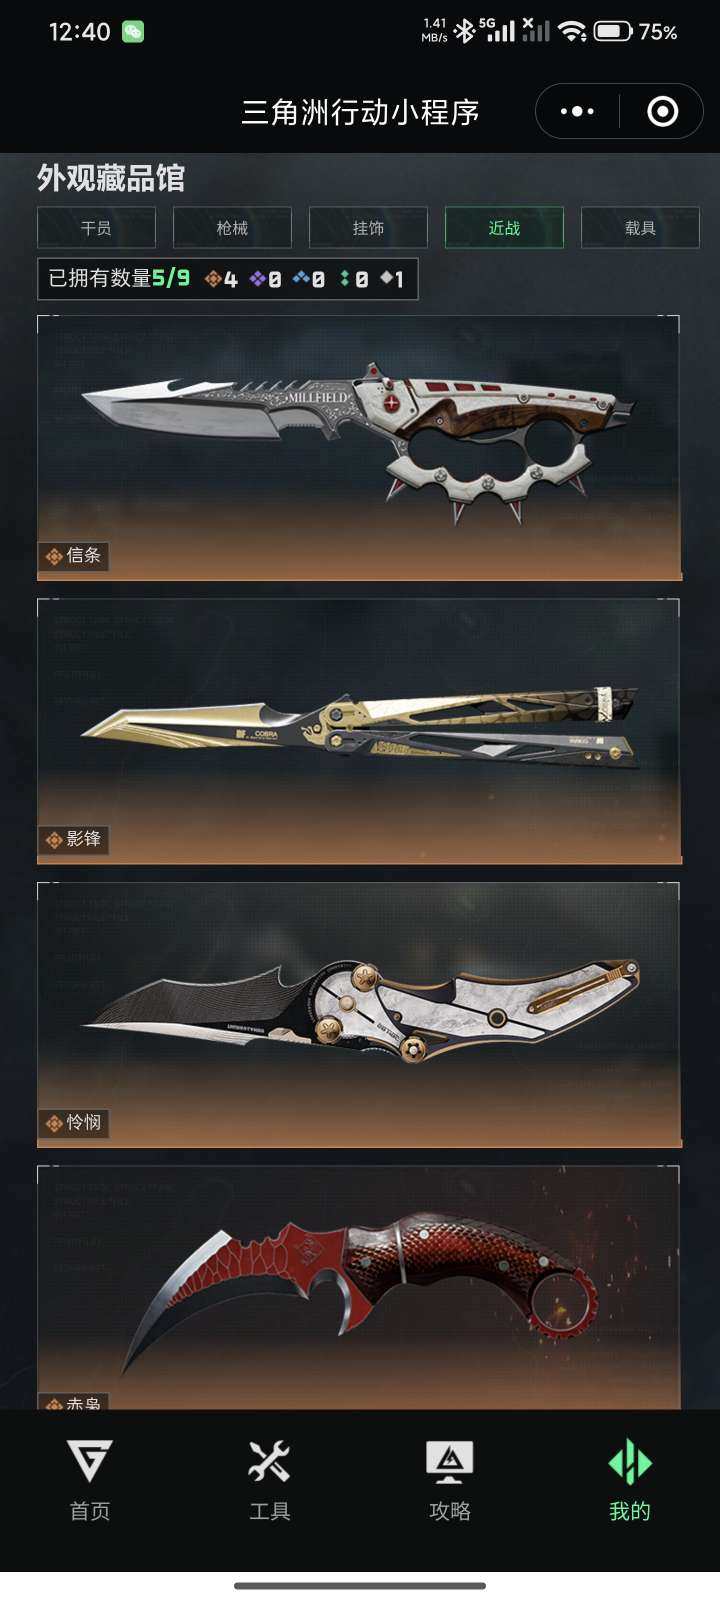Tap the blue rarity count icon
Viewport: 720px width, 1600px height.
(x=301, y=279)
